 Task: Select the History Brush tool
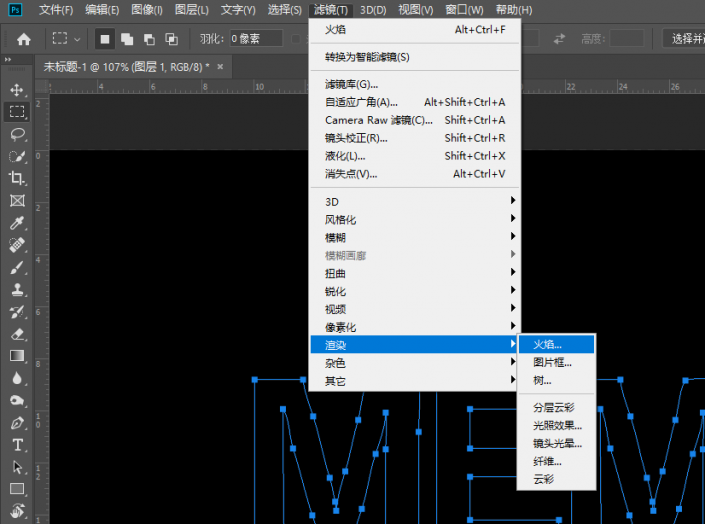click(17, 311)
